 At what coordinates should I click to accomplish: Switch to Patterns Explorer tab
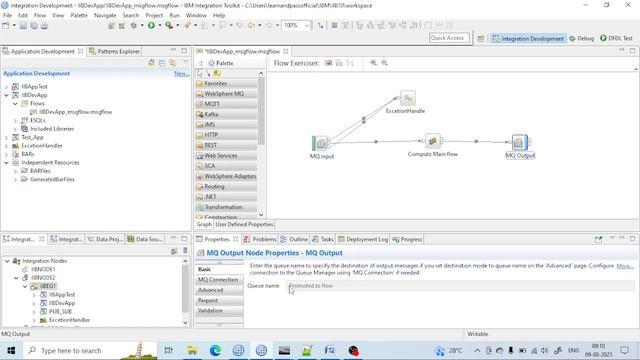tap(114, 51)
